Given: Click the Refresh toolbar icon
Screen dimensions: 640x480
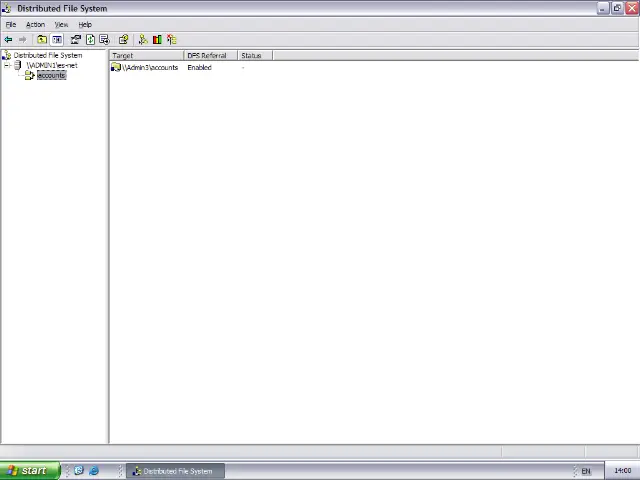Looking at the screenshot, I should (90, 40).
